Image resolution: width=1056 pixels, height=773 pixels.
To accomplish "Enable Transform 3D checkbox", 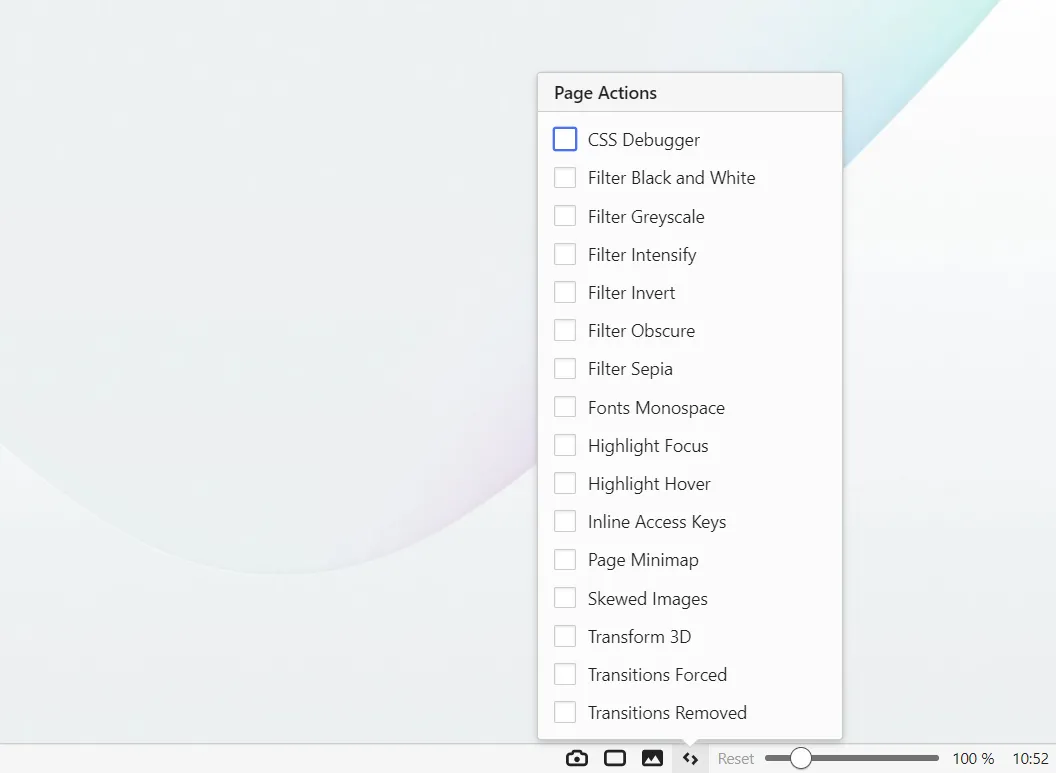I will 565,636.
